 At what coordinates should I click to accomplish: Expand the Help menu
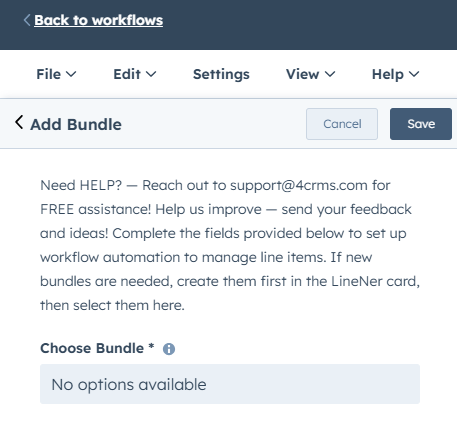tap(395, 74)
